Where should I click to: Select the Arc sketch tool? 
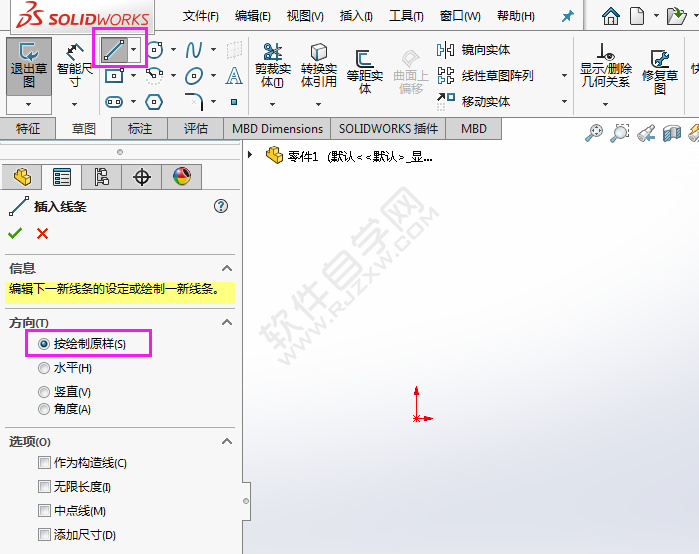155,76
